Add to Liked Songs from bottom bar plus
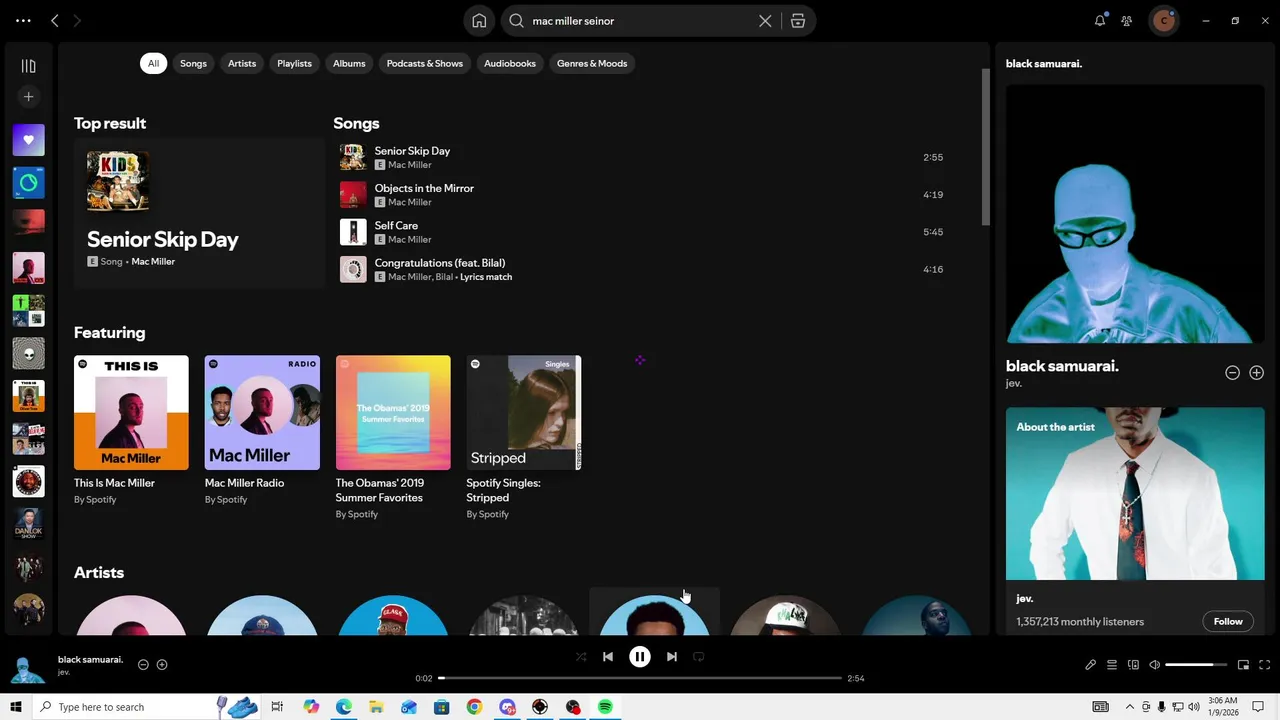This screenshot has height=720, width=1280. (162, 665)
